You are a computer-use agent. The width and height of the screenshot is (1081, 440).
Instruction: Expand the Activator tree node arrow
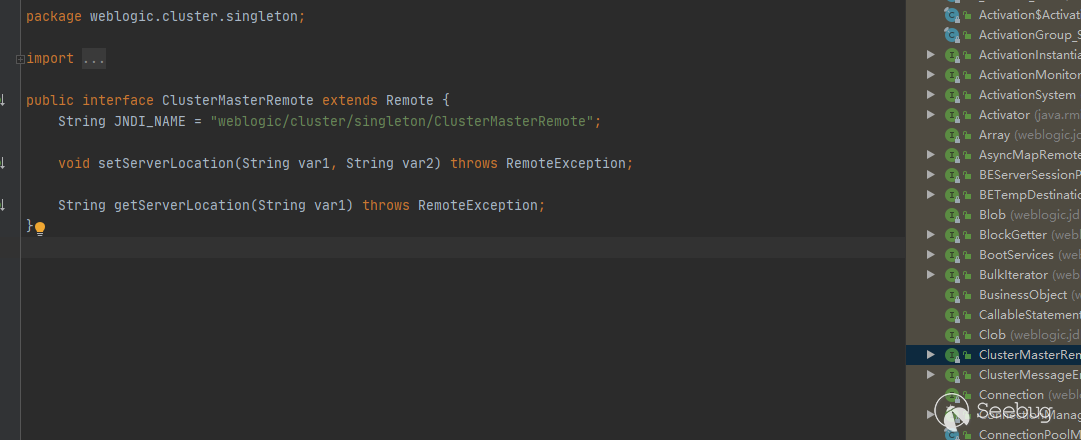point(931,115)
